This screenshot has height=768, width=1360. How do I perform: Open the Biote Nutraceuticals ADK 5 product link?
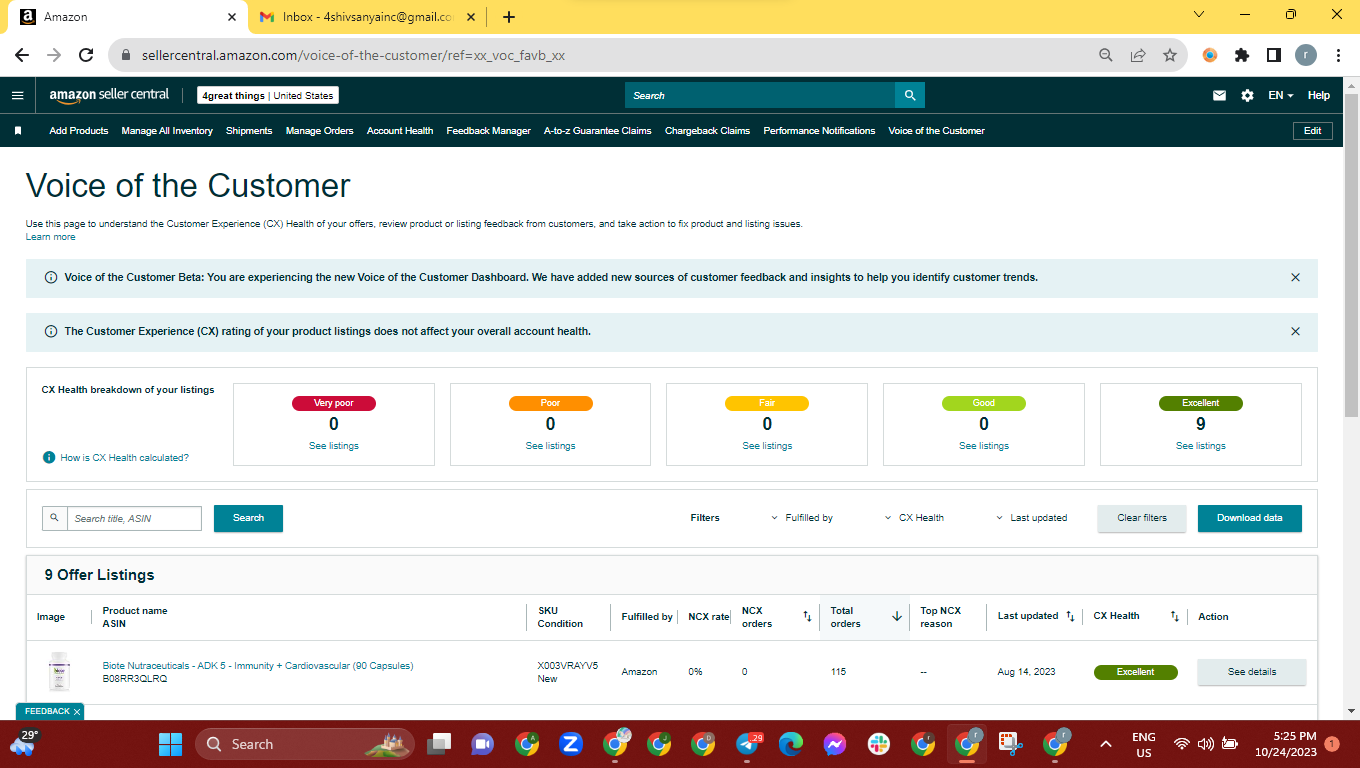pos(258,666)
